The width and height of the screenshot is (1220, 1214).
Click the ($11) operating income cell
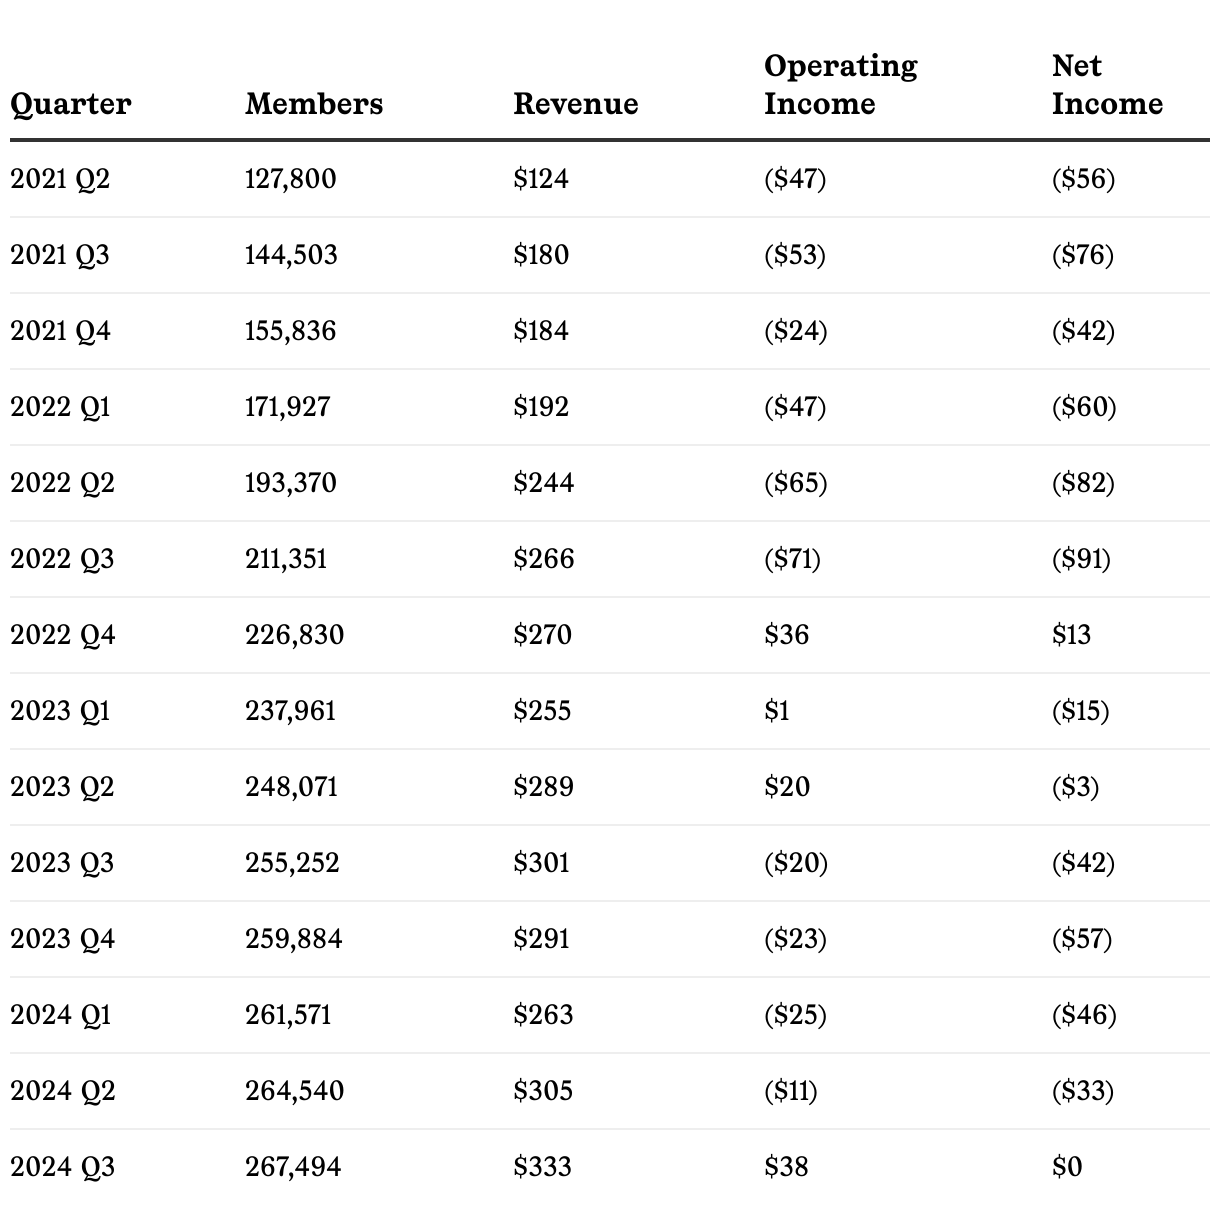click(791, 1091)
